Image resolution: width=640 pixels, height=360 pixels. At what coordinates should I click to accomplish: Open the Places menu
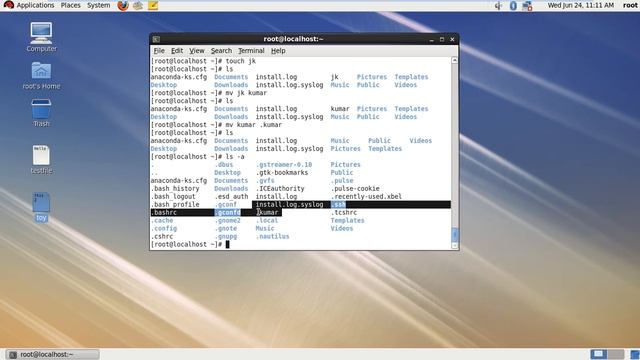coord(71,5)
